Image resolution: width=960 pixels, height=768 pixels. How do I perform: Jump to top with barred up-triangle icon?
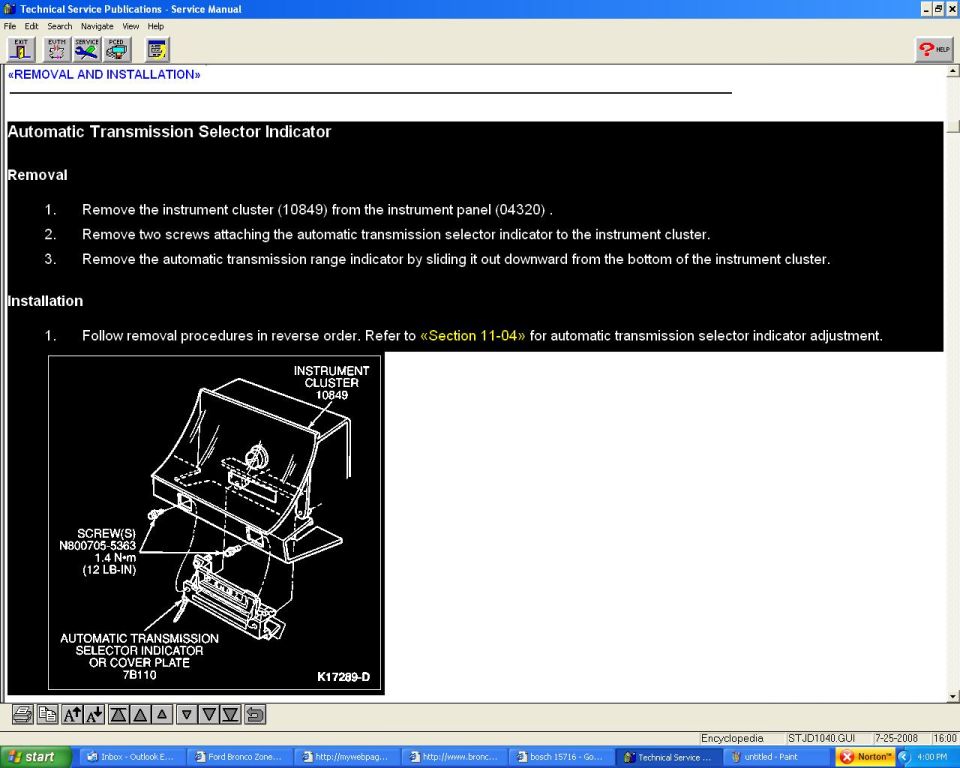(119, 714)
